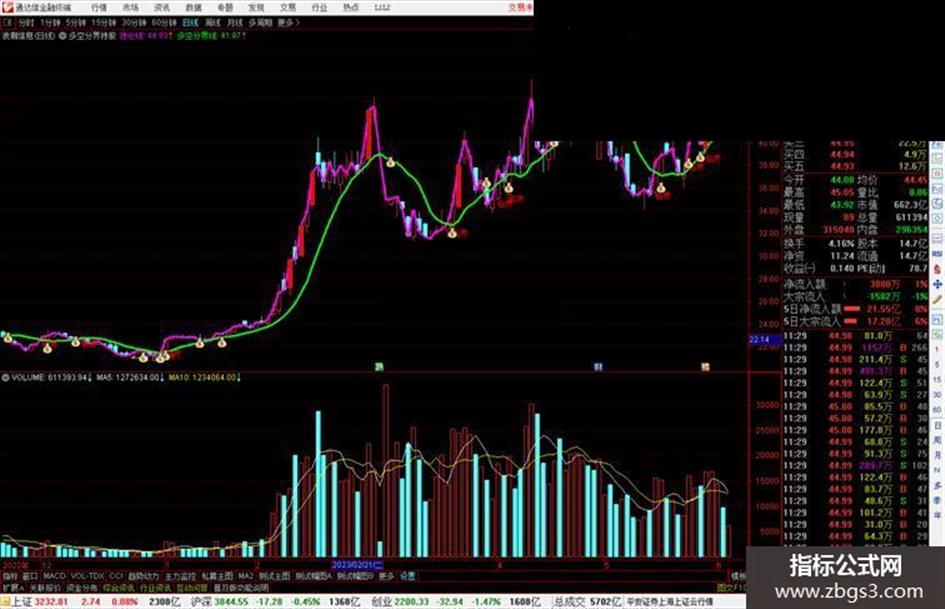The image size is (945, 609).
Task: Switch chart to 分时 period
Action: coord(26,22)
